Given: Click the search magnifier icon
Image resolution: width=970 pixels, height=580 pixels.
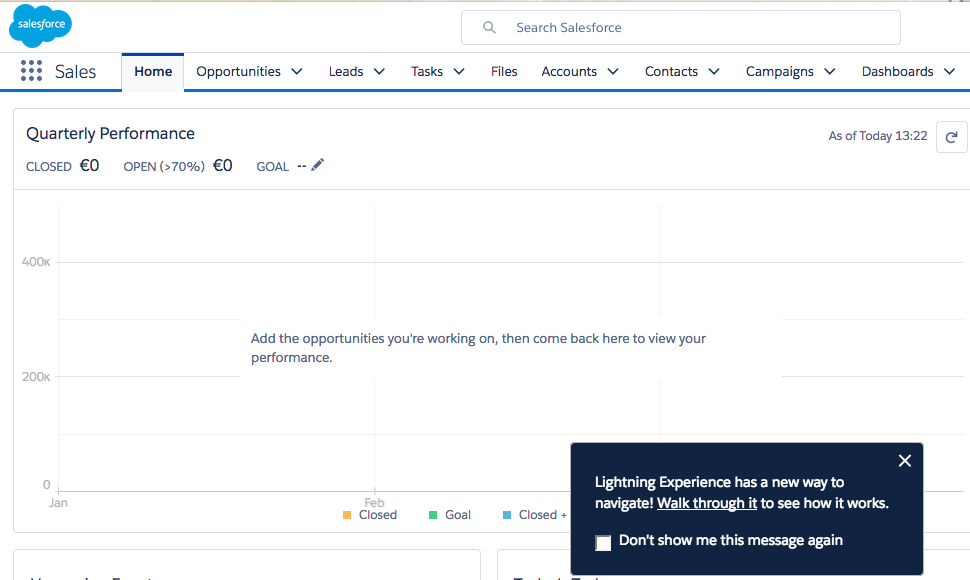Looking at the screenshot, I should pyautogui.click(x=489, y=28).
